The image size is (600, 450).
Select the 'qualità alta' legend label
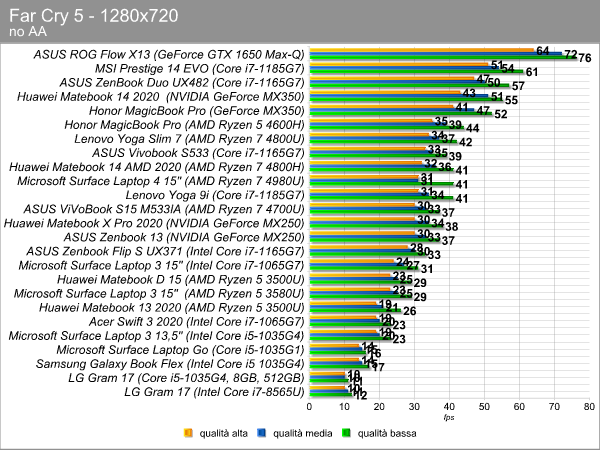point(223,433)
